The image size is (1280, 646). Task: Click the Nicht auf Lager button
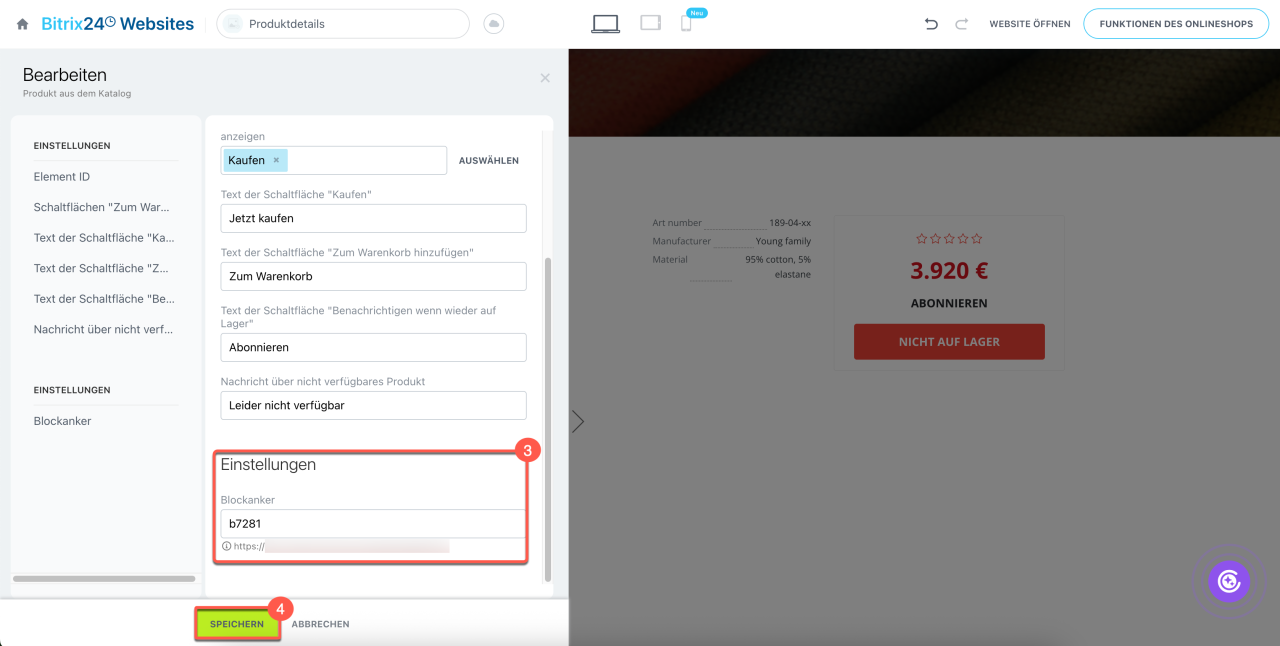coord(949,342)
